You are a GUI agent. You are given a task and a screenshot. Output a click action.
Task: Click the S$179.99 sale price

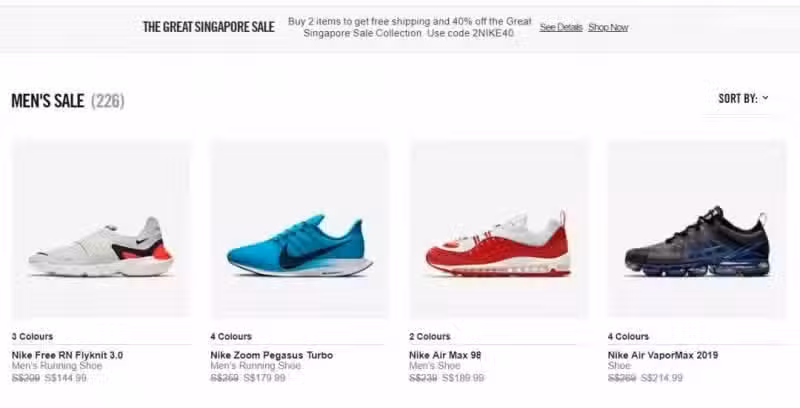264,378
